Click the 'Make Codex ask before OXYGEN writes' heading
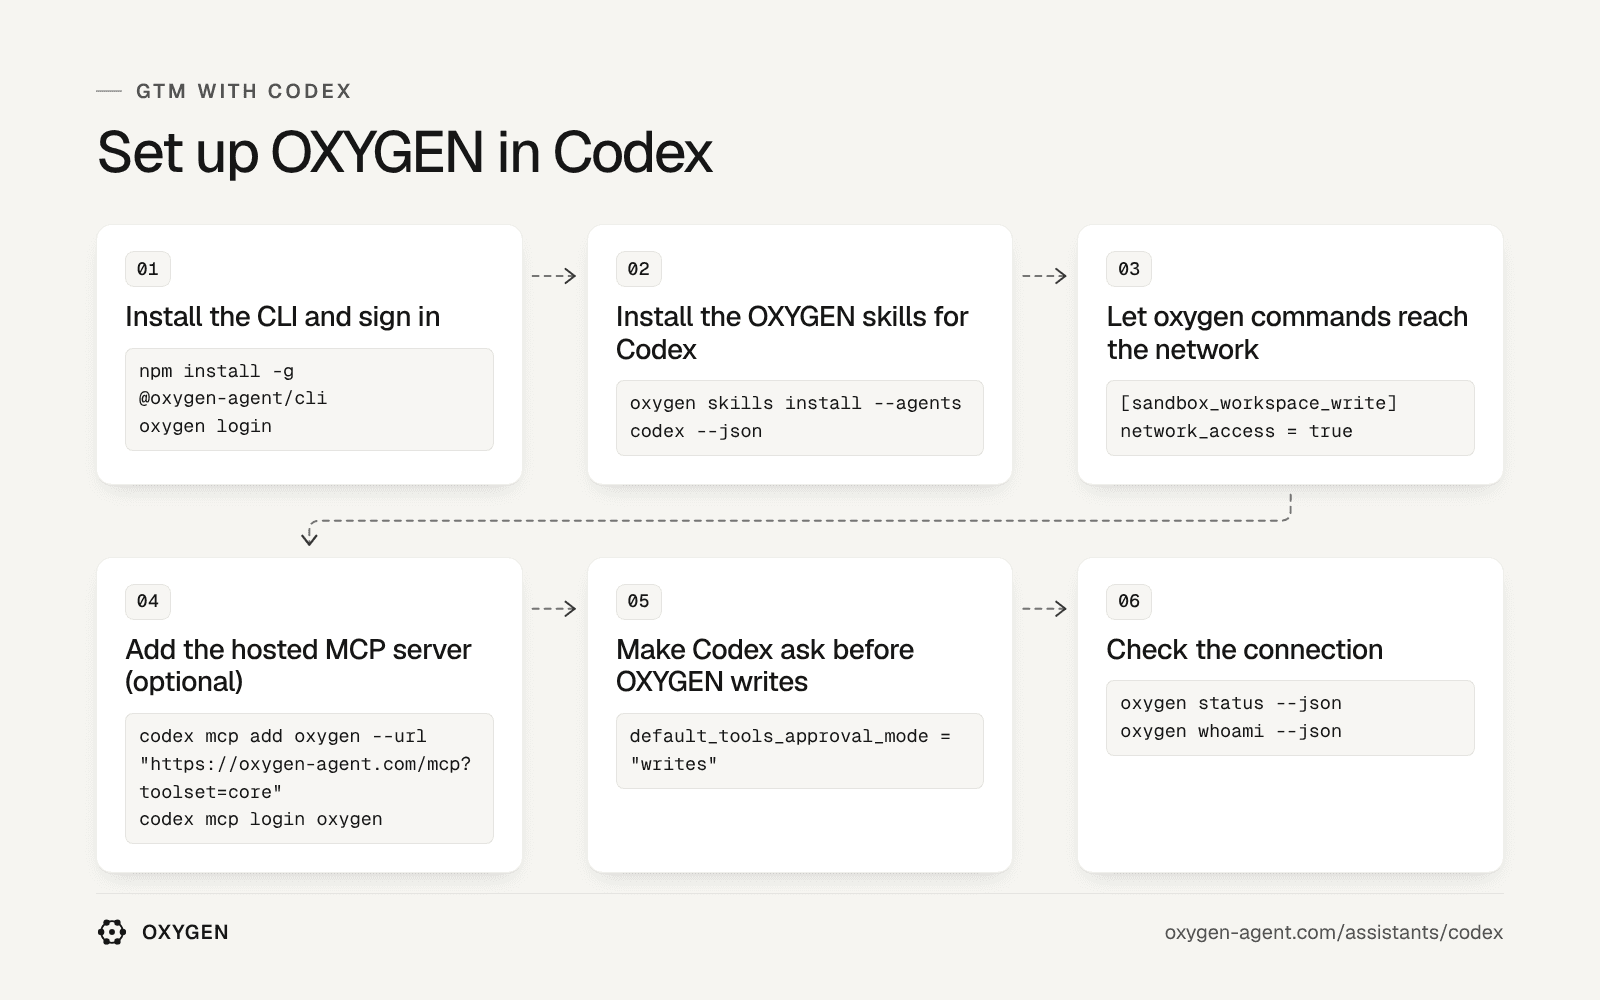This screenshot has height=1000, width=1600. [765, 665]
